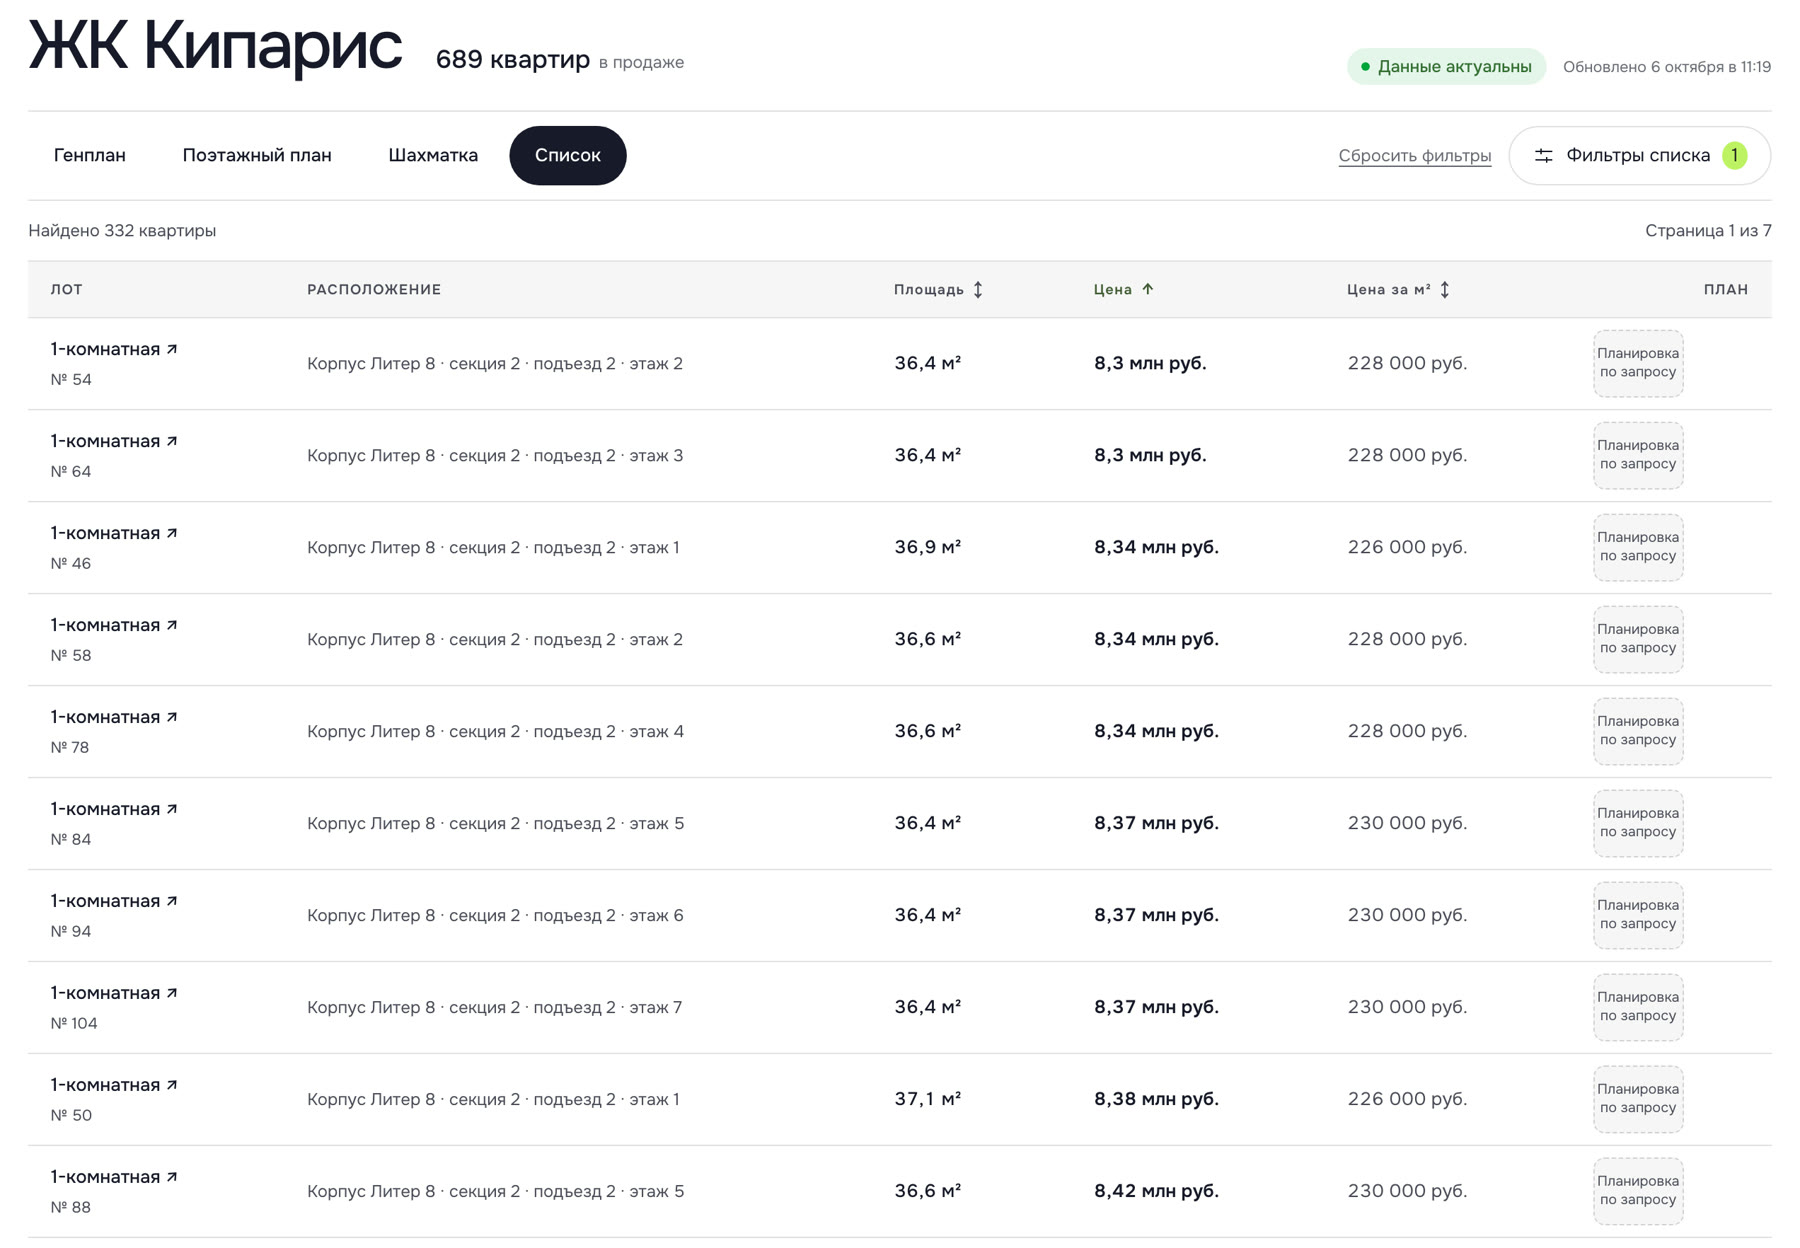
Task: Click Планировка по запросу thumbnail for № 88
Action: coord(1638,1191)
